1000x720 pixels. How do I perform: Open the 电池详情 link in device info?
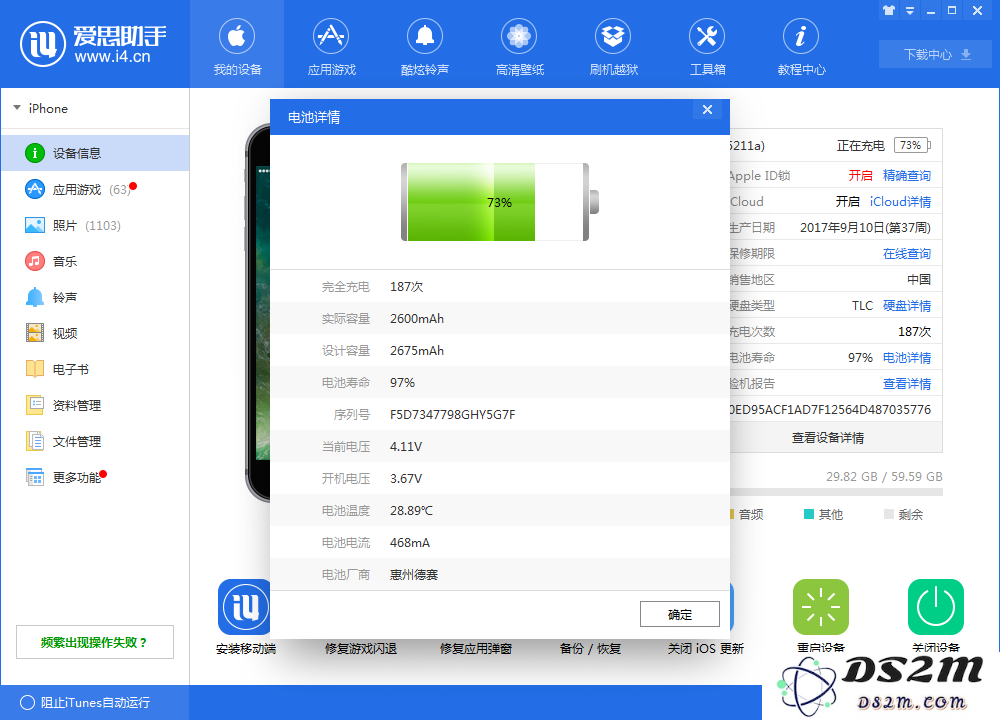(906, 358)
